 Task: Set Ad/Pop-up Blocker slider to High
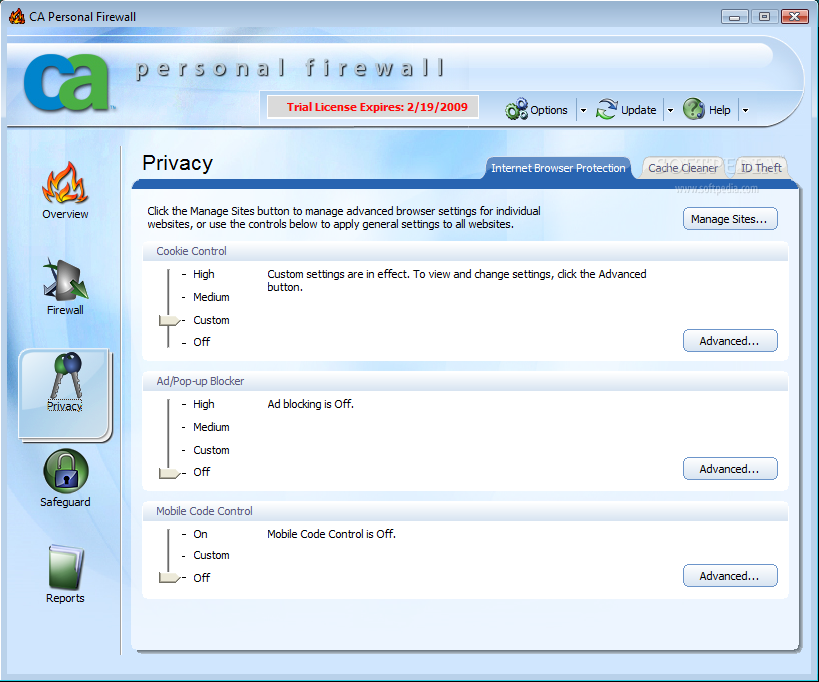pyautogui.click(x=203, y=404)
